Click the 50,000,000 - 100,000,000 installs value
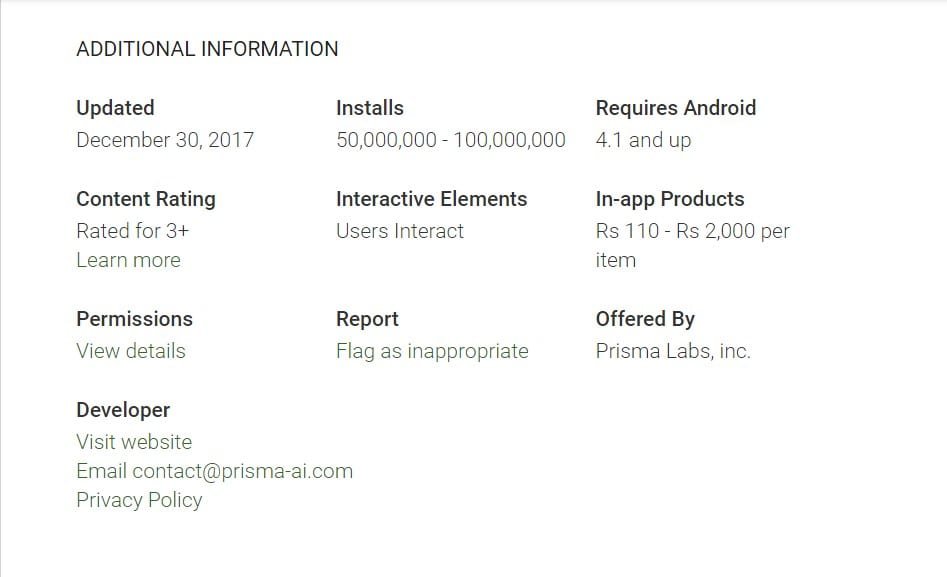The image size is (947, 577). (x=451, y=140)
